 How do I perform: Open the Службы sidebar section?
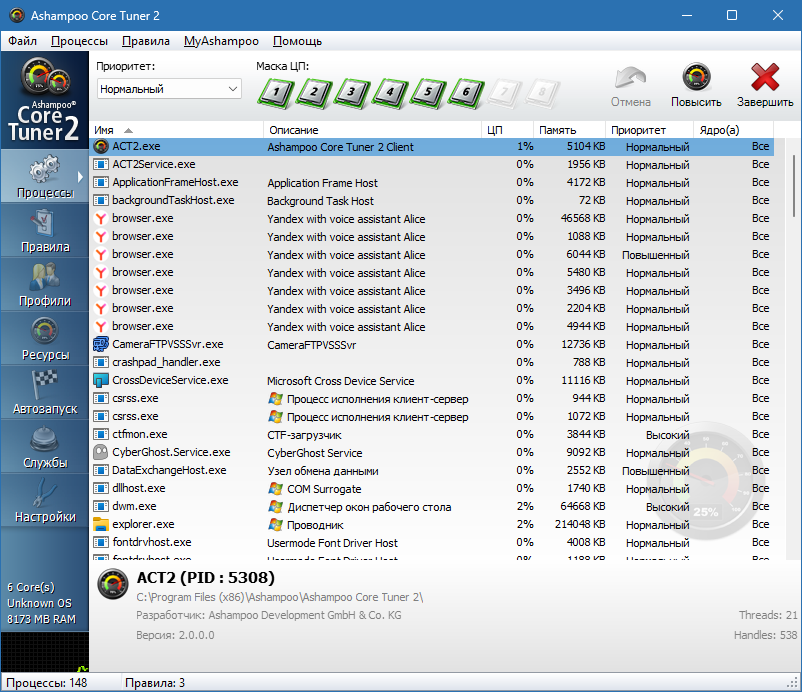[x=45, y=446]
